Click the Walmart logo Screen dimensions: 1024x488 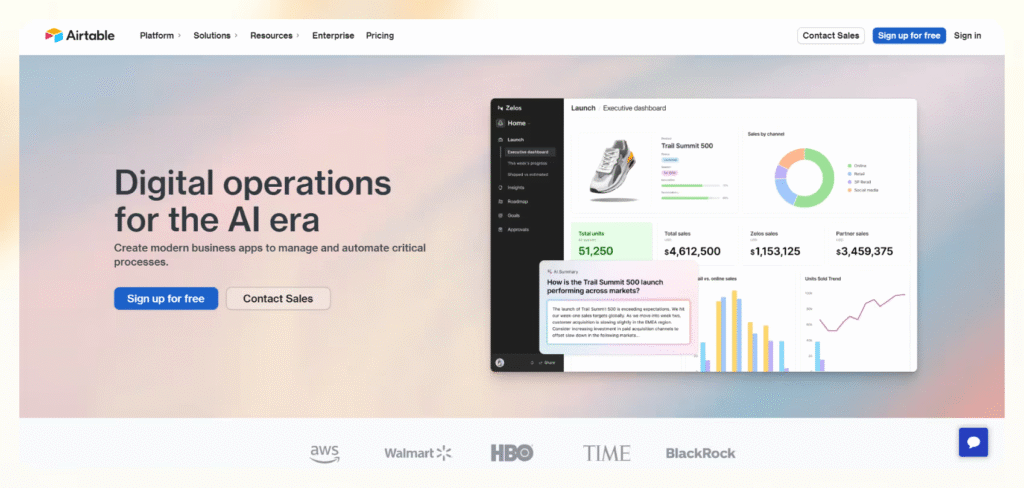tap(418, 453)
